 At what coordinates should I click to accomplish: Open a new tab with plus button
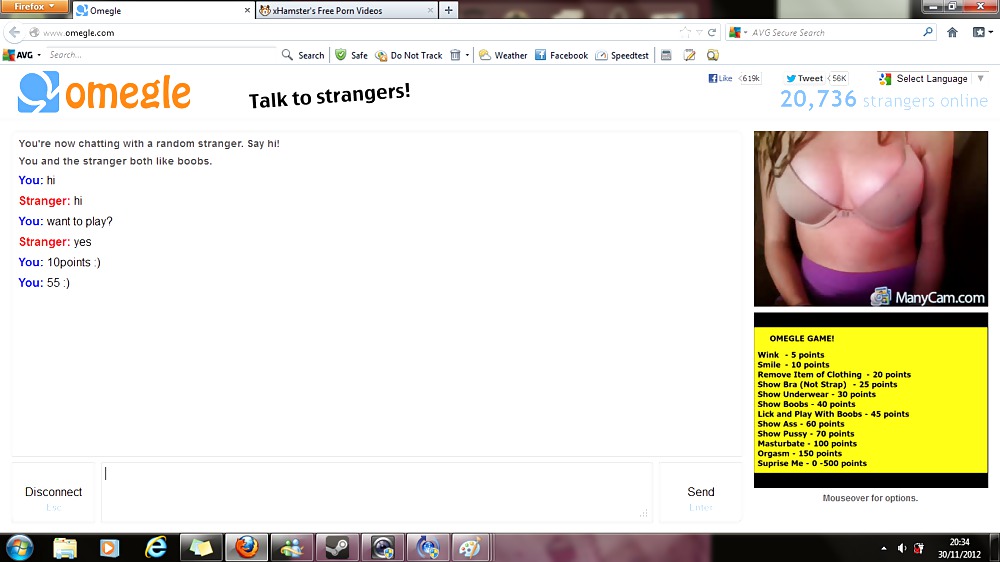449,11
